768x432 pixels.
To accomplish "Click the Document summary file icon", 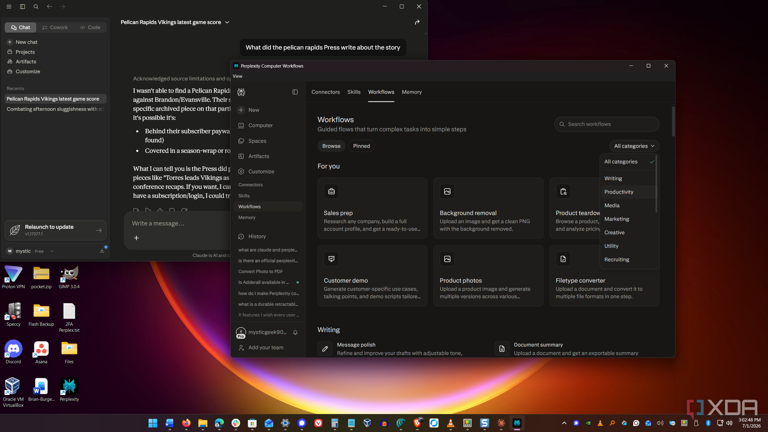I will (502, 349).
